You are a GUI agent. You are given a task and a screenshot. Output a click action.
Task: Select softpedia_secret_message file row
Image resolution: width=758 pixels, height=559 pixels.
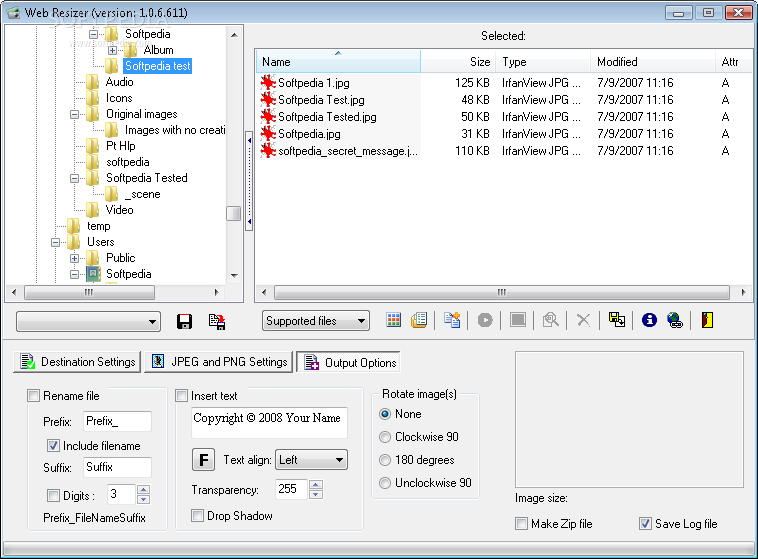503,151
